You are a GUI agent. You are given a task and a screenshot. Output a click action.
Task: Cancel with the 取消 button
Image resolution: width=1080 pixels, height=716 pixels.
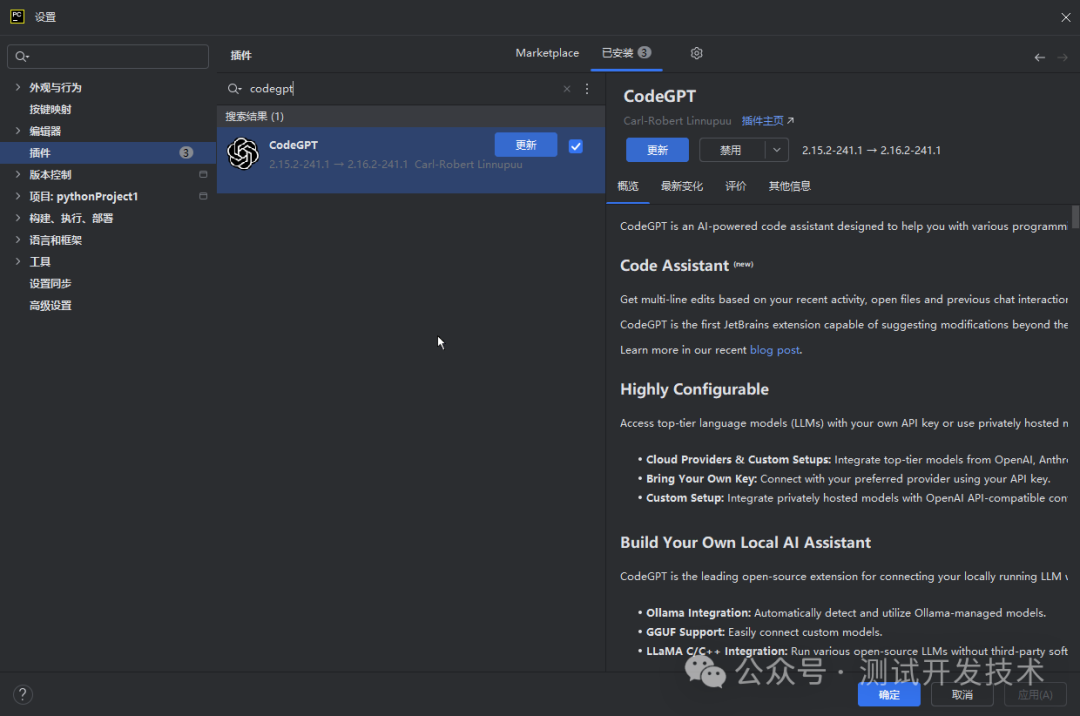962,695
